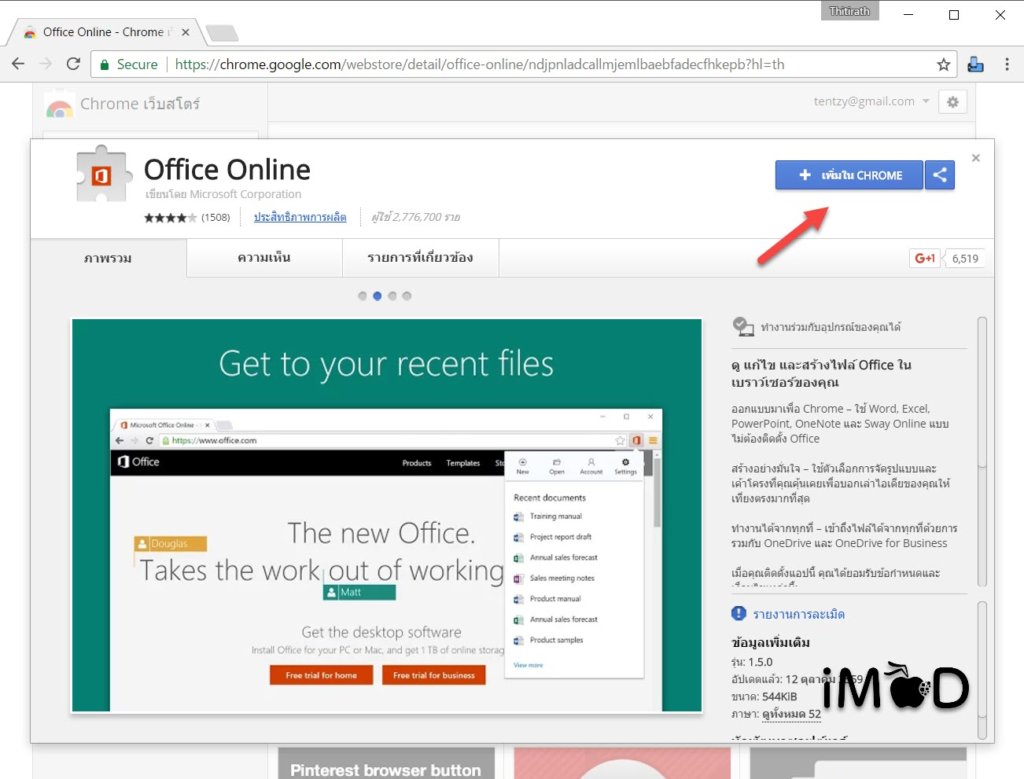
Task: Click the bookmark star in address bar
Action: coord(943,64)
